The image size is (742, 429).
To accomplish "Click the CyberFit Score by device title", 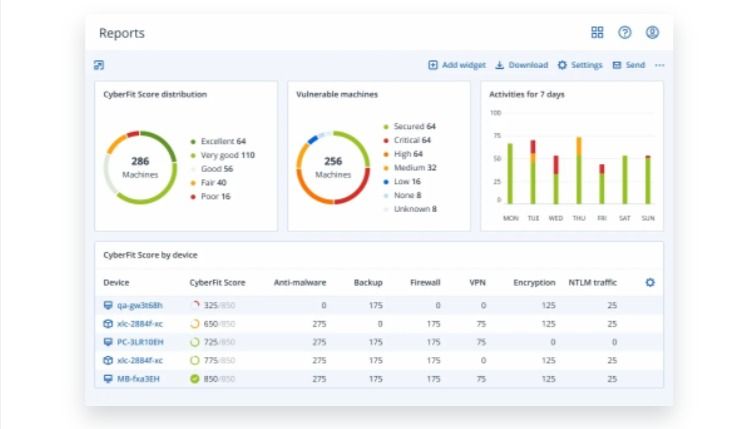I will click(150, 255).
